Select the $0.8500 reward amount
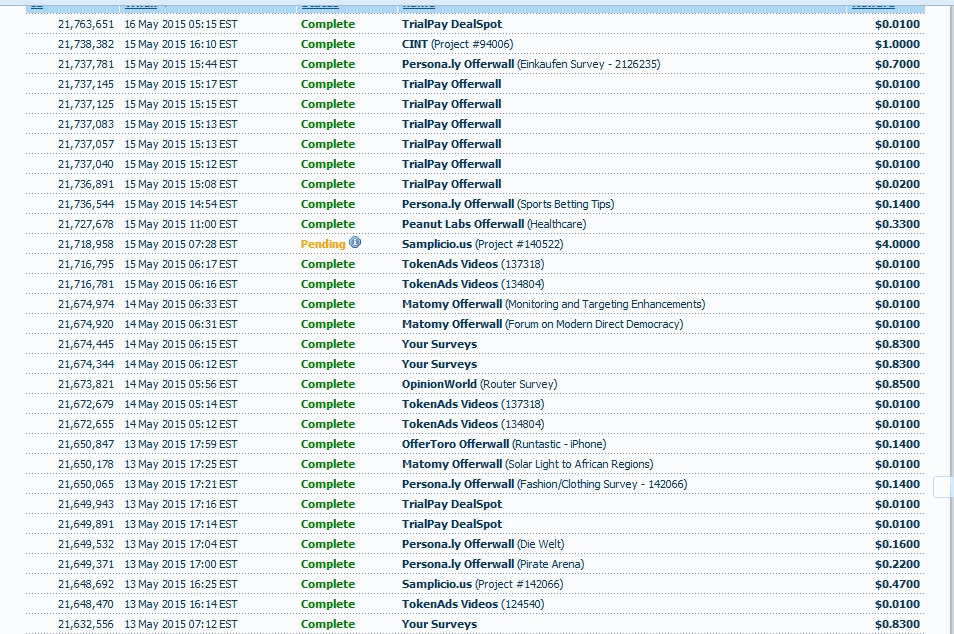The width and height of the screenshot is (954, 634). click(x=897, y=385)
